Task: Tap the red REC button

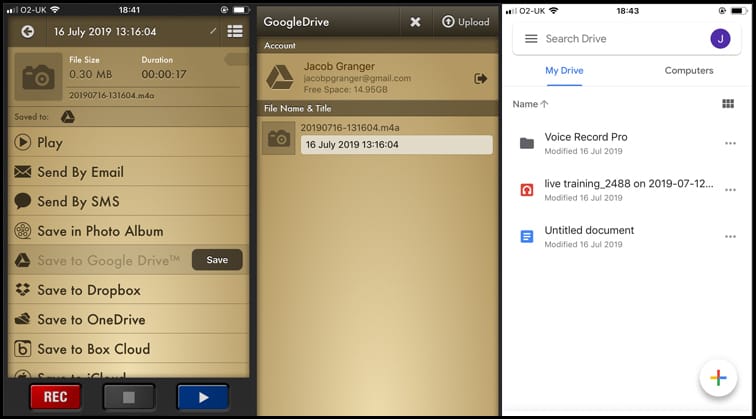Action: 55,397
